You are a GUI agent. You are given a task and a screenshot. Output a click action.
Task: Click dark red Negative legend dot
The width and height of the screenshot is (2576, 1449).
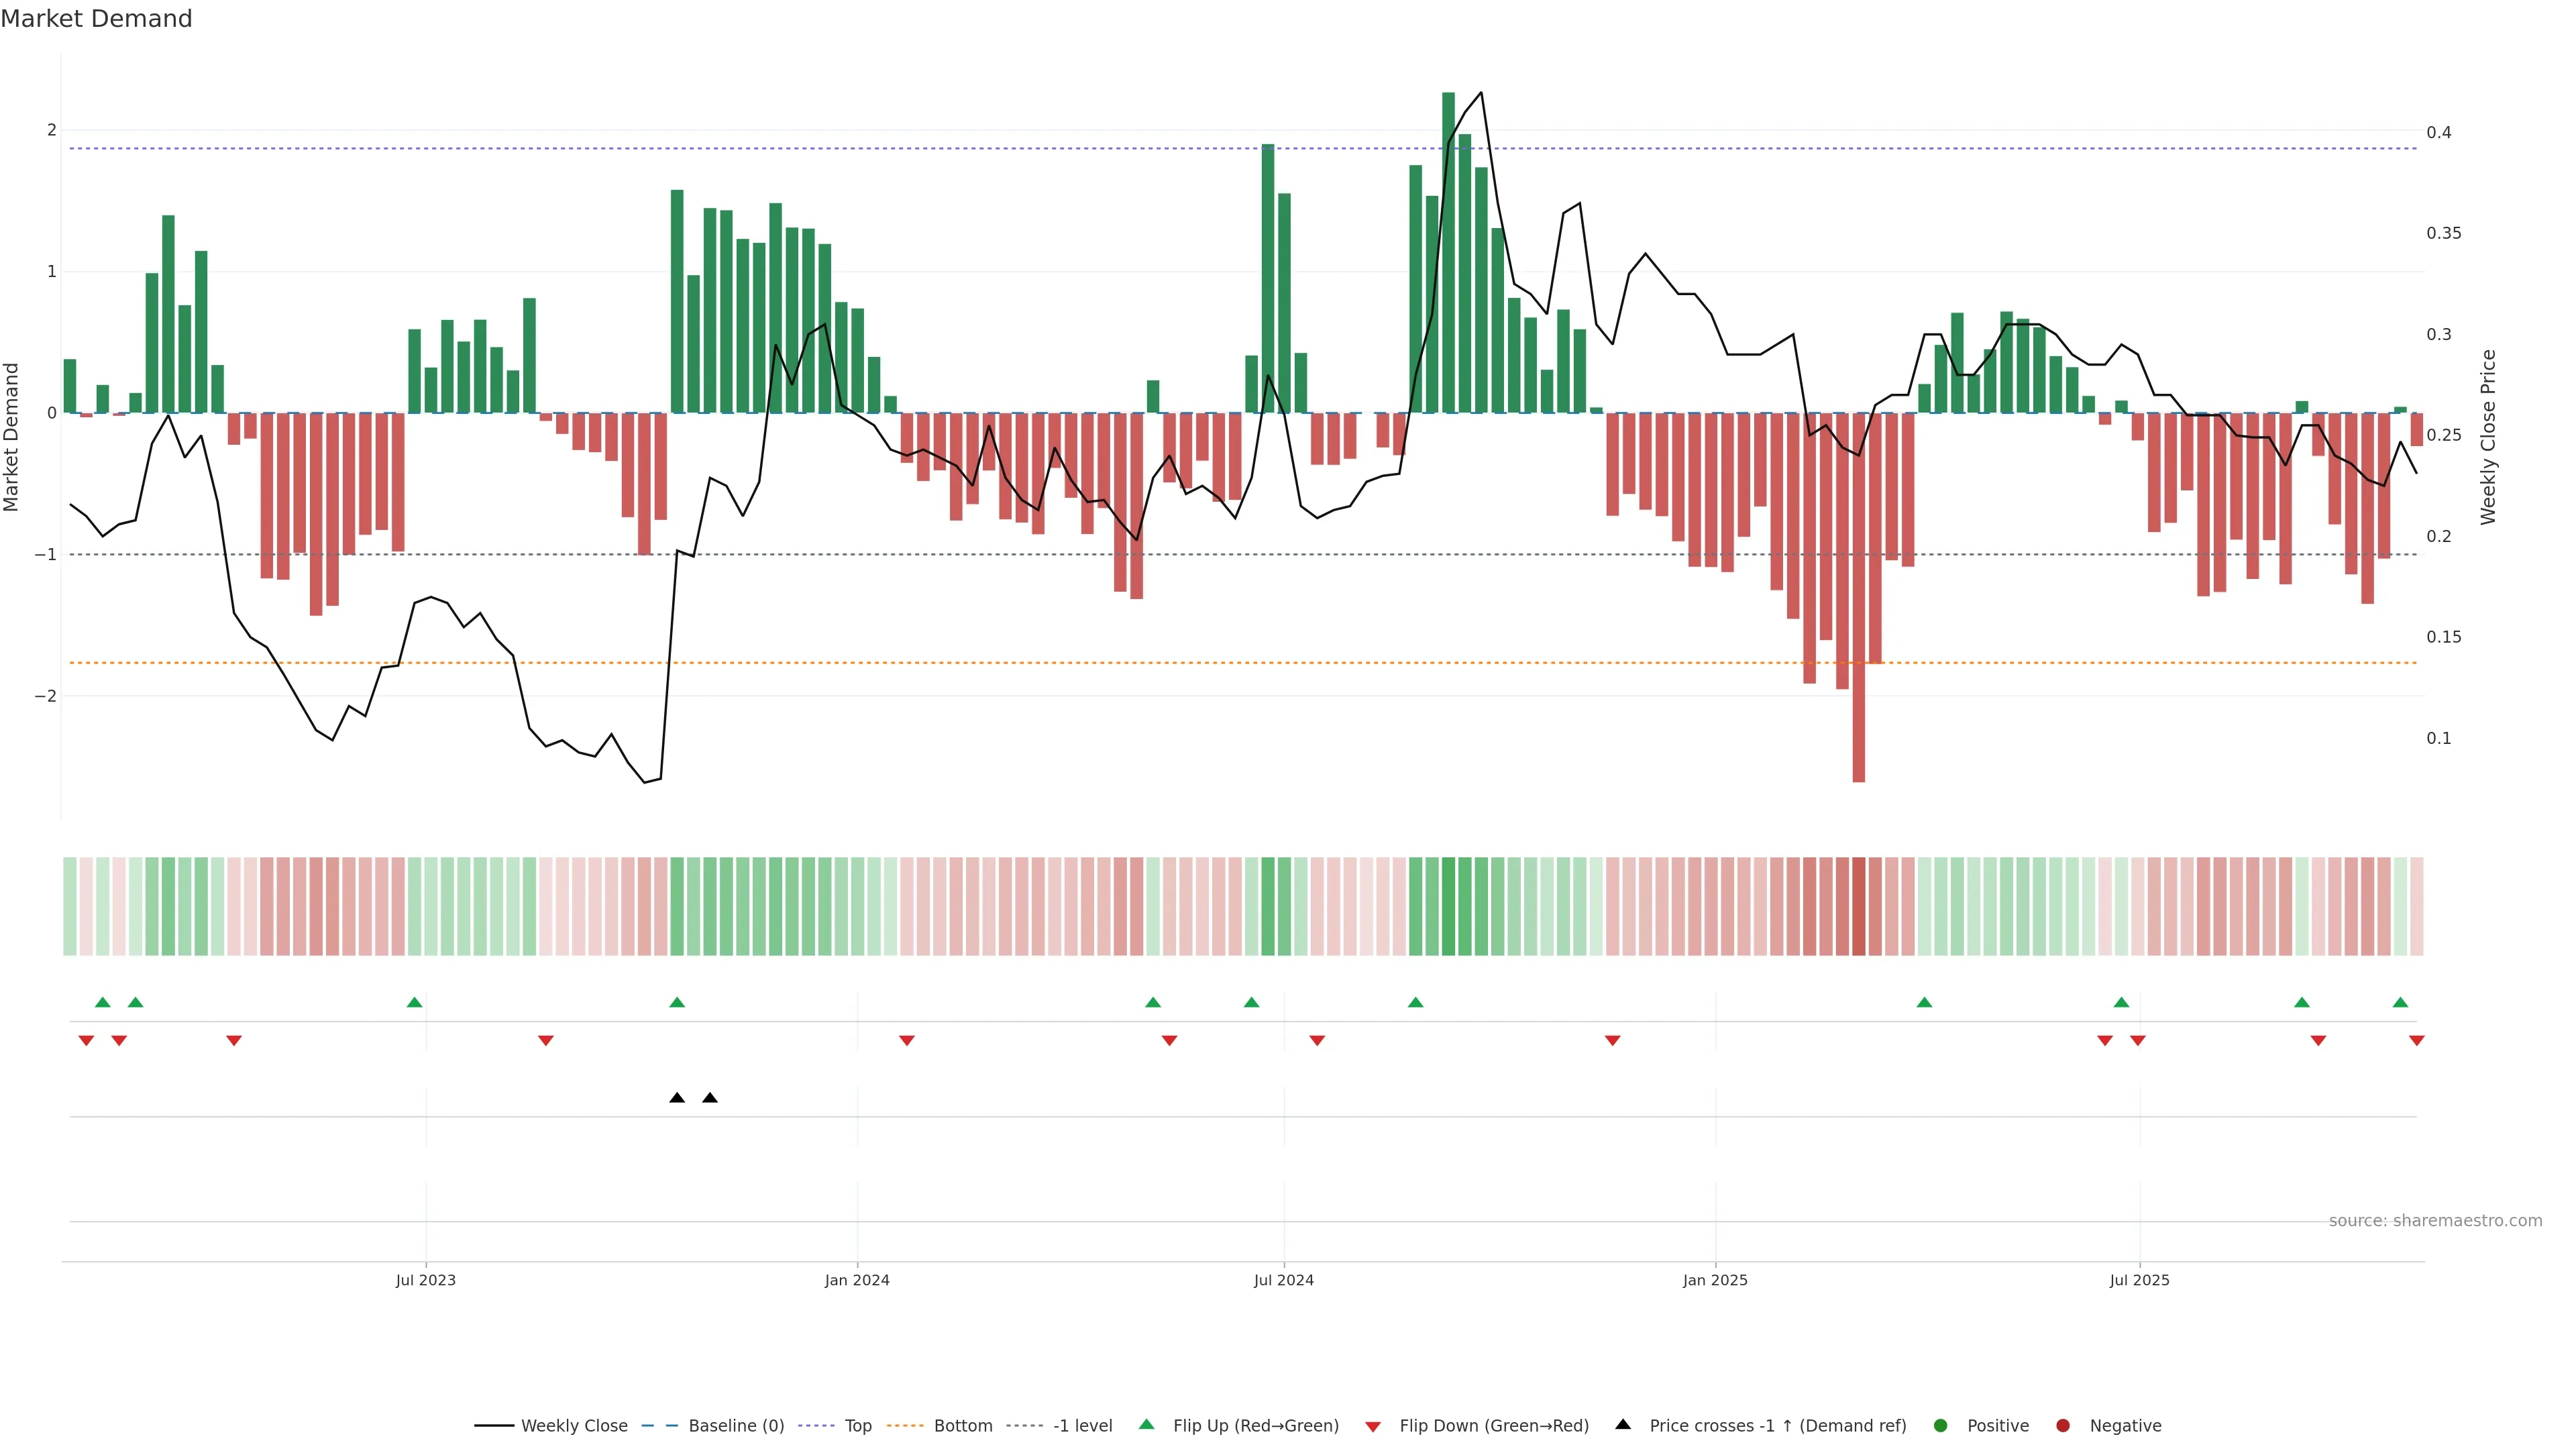click(x=2063, y=1425)
